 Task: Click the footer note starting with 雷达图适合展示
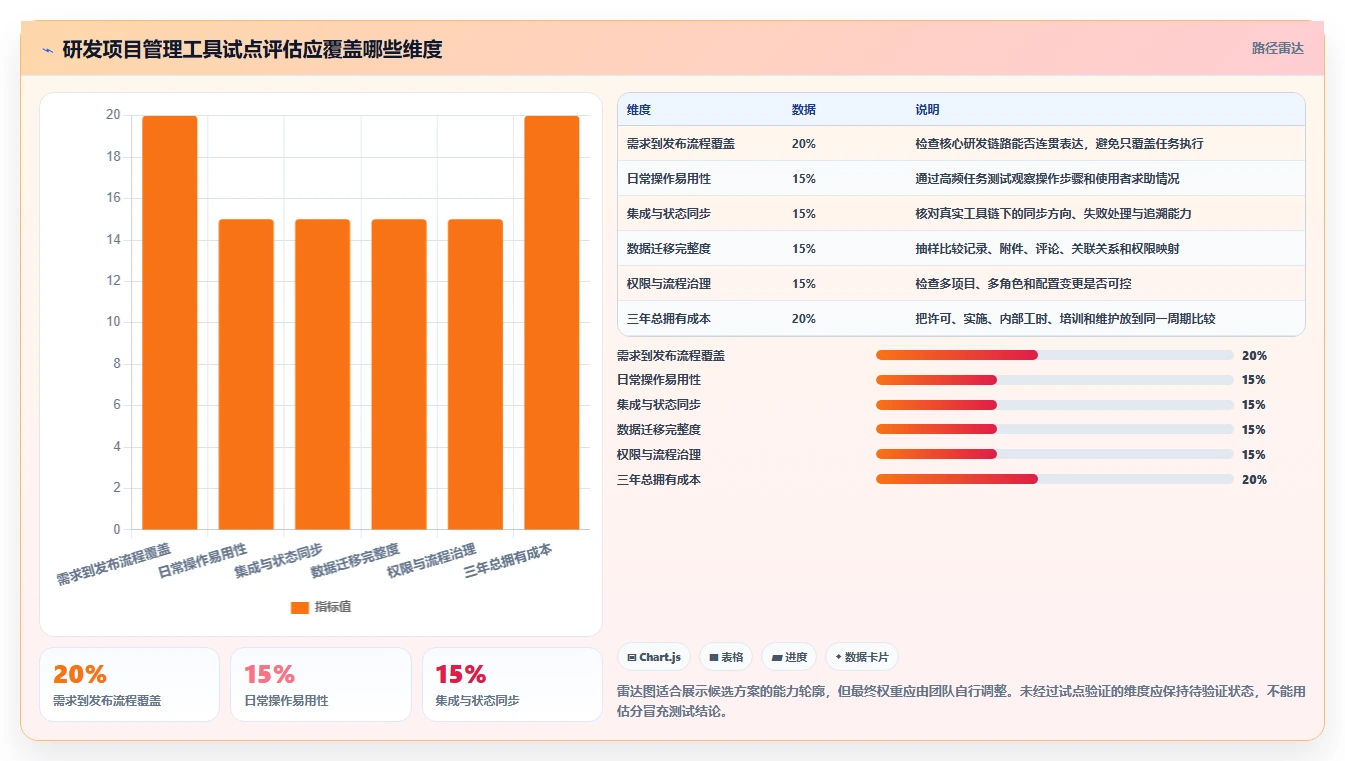click(961, 701)
